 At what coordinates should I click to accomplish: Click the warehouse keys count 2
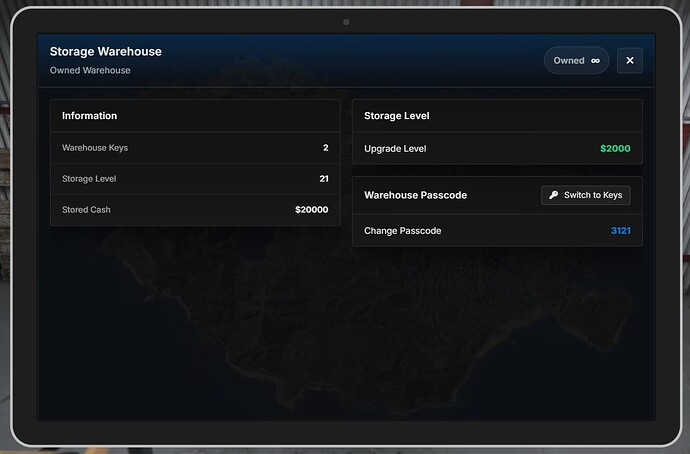tap(326, 148)
